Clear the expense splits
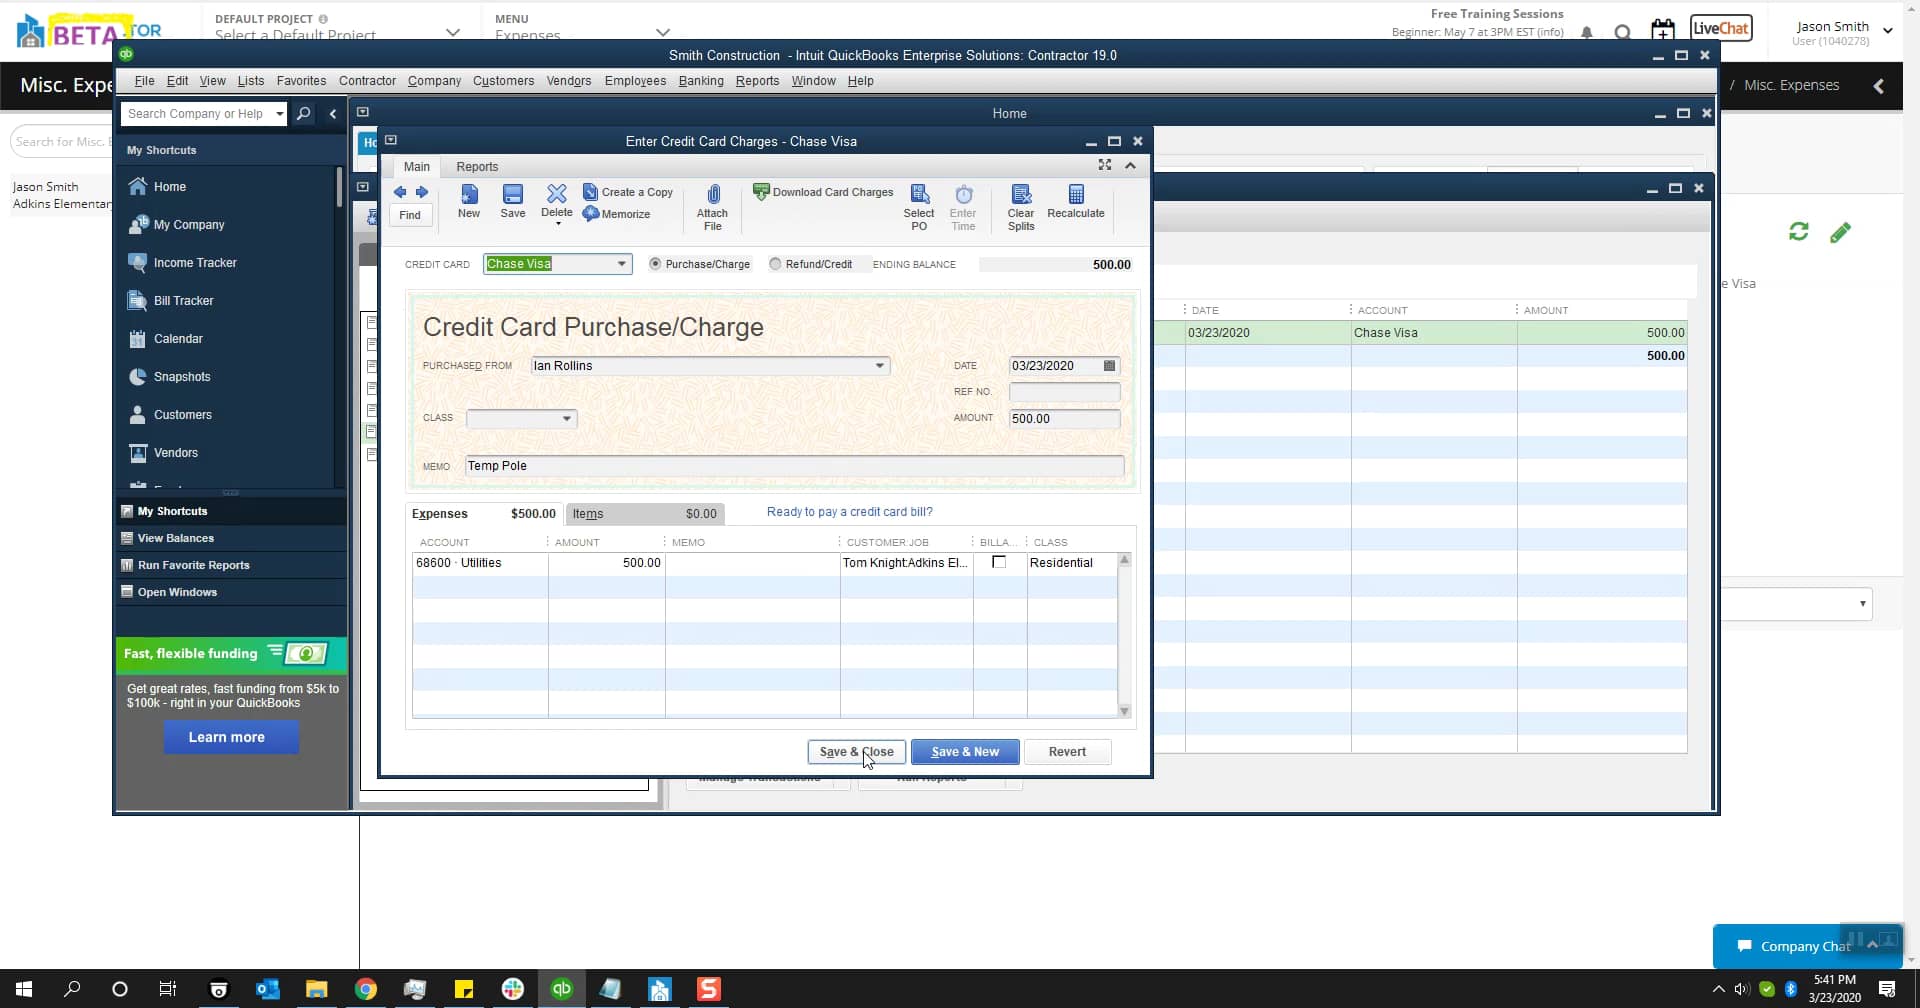The image size is (1920, 1008). [1020, 207]
